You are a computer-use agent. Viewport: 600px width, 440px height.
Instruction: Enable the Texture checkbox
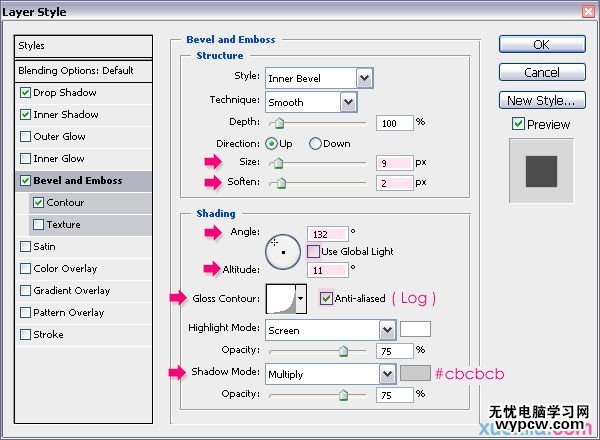(x=38, y=225)
